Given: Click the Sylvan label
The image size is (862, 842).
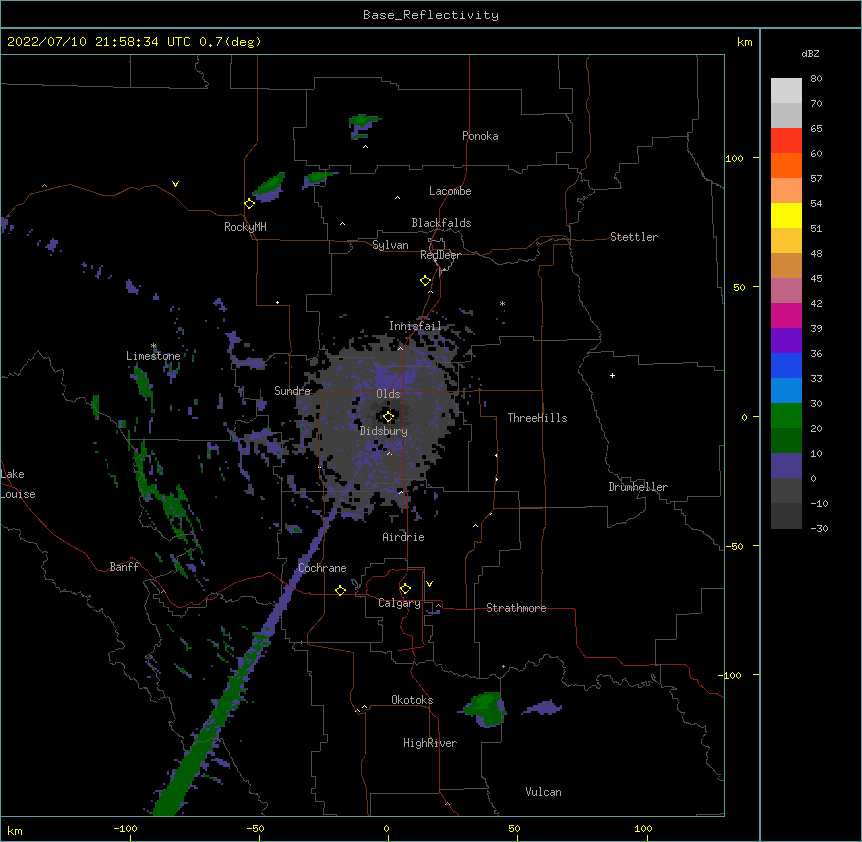Looking at the screenshot, I should tap(390, 245).
